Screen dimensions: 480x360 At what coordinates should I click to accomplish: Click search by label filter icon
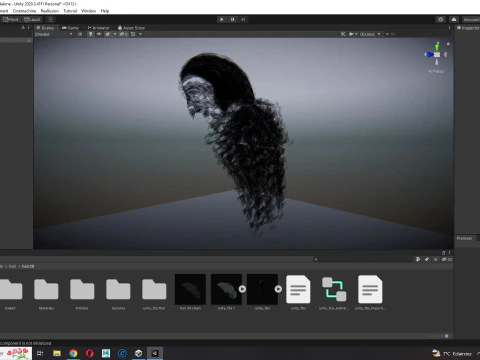(x=427, y=259)
